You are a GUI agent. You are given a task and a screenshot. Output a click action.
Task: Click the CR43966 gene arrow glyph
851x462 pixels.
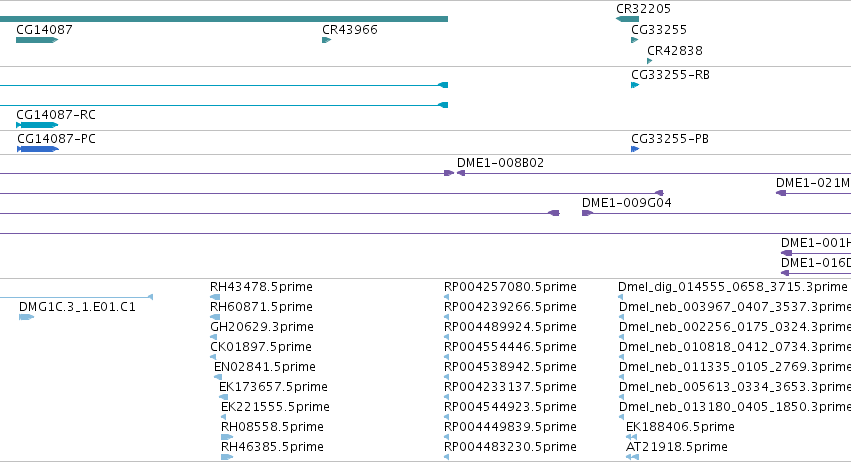(x=326, y=40)
